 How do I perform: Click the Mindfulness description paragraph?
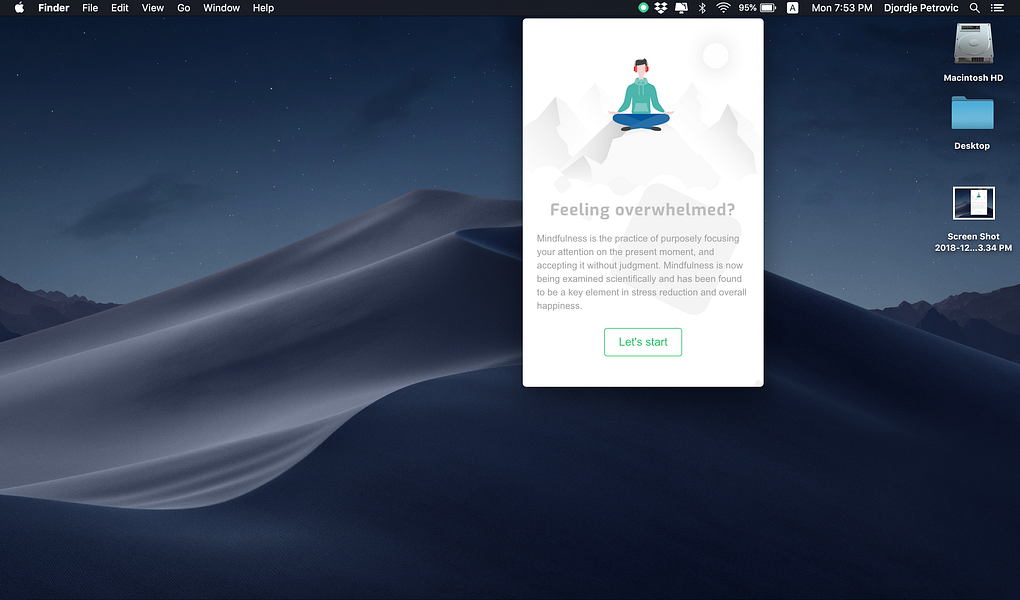pyautogui.click(x=641, y=272)
